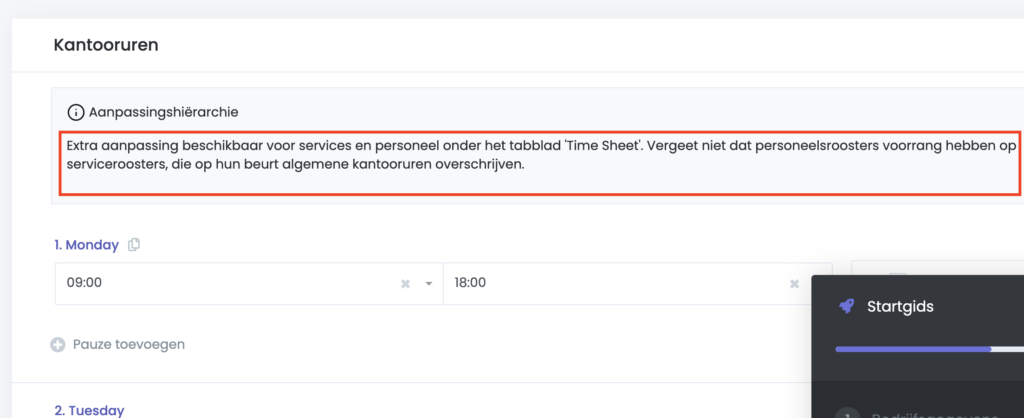The width and height of the screenshot is (1024, 418).
Task: Select the 2. Tuesday day label
Action: tap(89, 410)
